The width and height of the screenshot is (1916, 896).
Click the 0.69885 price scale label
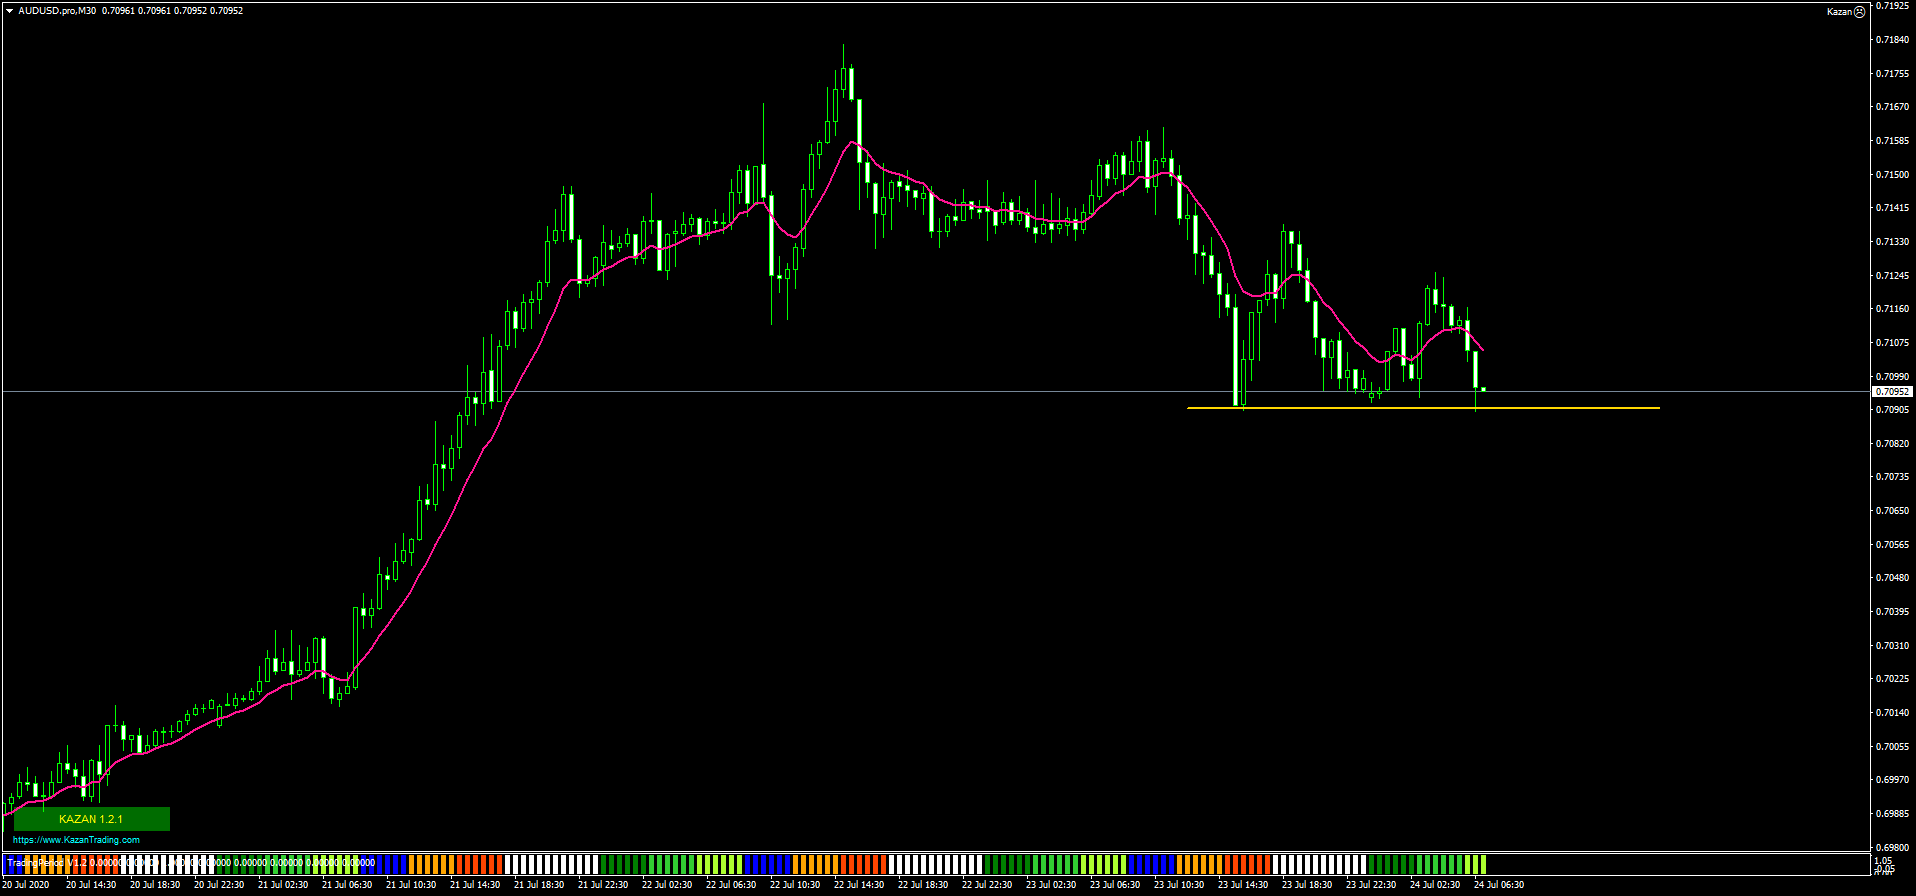(1894, 814)
